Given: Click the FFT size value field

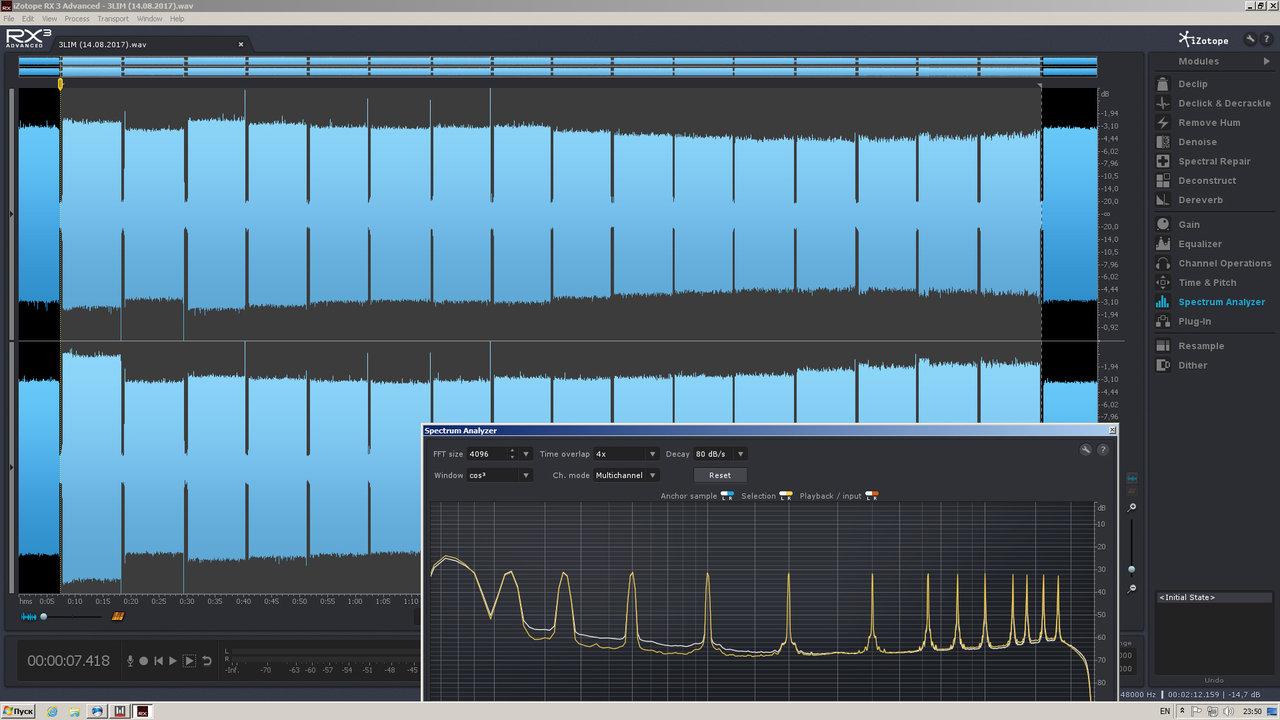Looking at the screenshot, I should pos(487,454).
